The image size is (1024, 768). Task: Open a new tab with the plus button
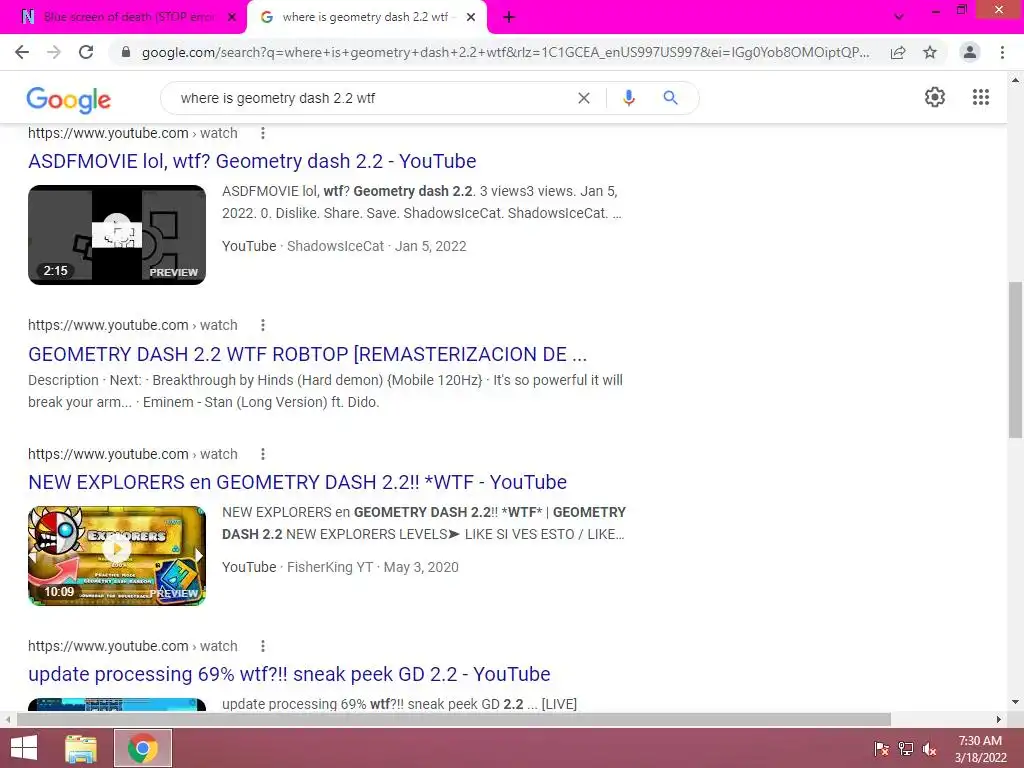509,18
